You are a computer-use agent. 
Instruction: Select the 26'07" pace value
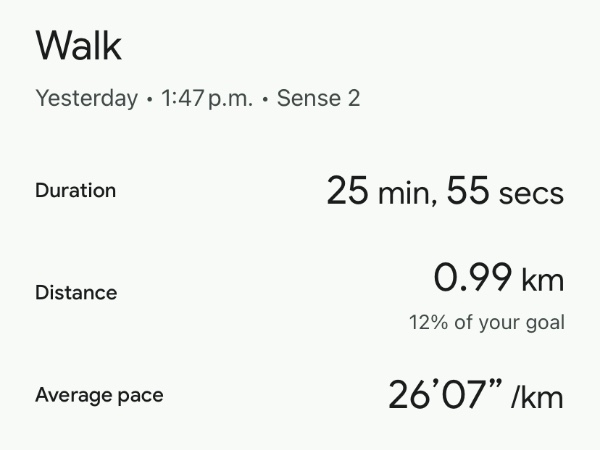pyautogui.click(x=444, y=396)
